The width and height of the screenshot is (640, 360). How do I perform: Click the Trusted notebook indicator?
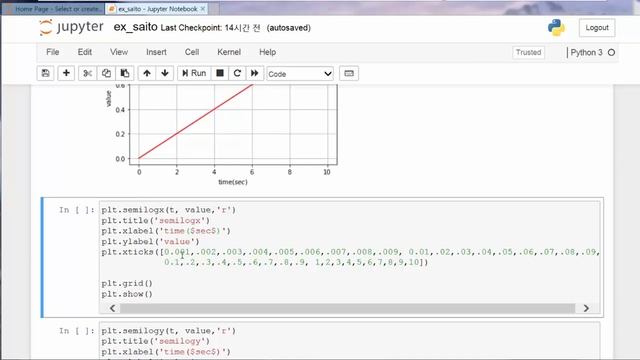pyautogui.click(x=529, y=52)
